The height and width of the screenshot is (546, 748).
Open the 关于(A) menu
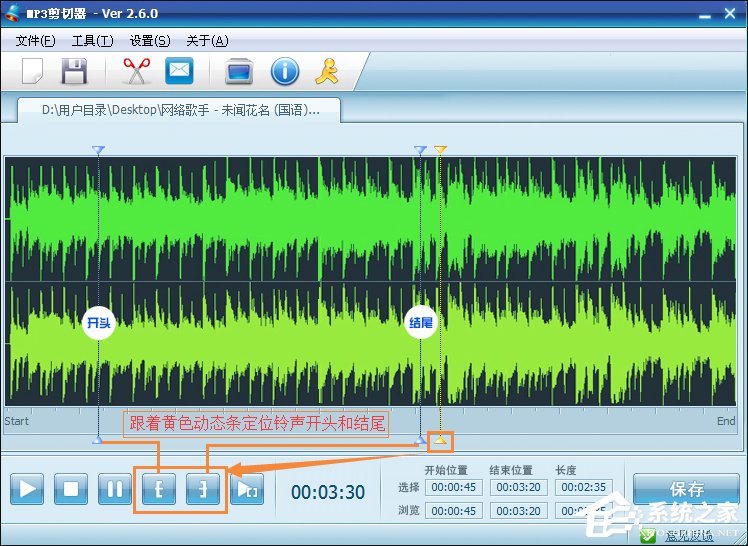pos(207,41)
